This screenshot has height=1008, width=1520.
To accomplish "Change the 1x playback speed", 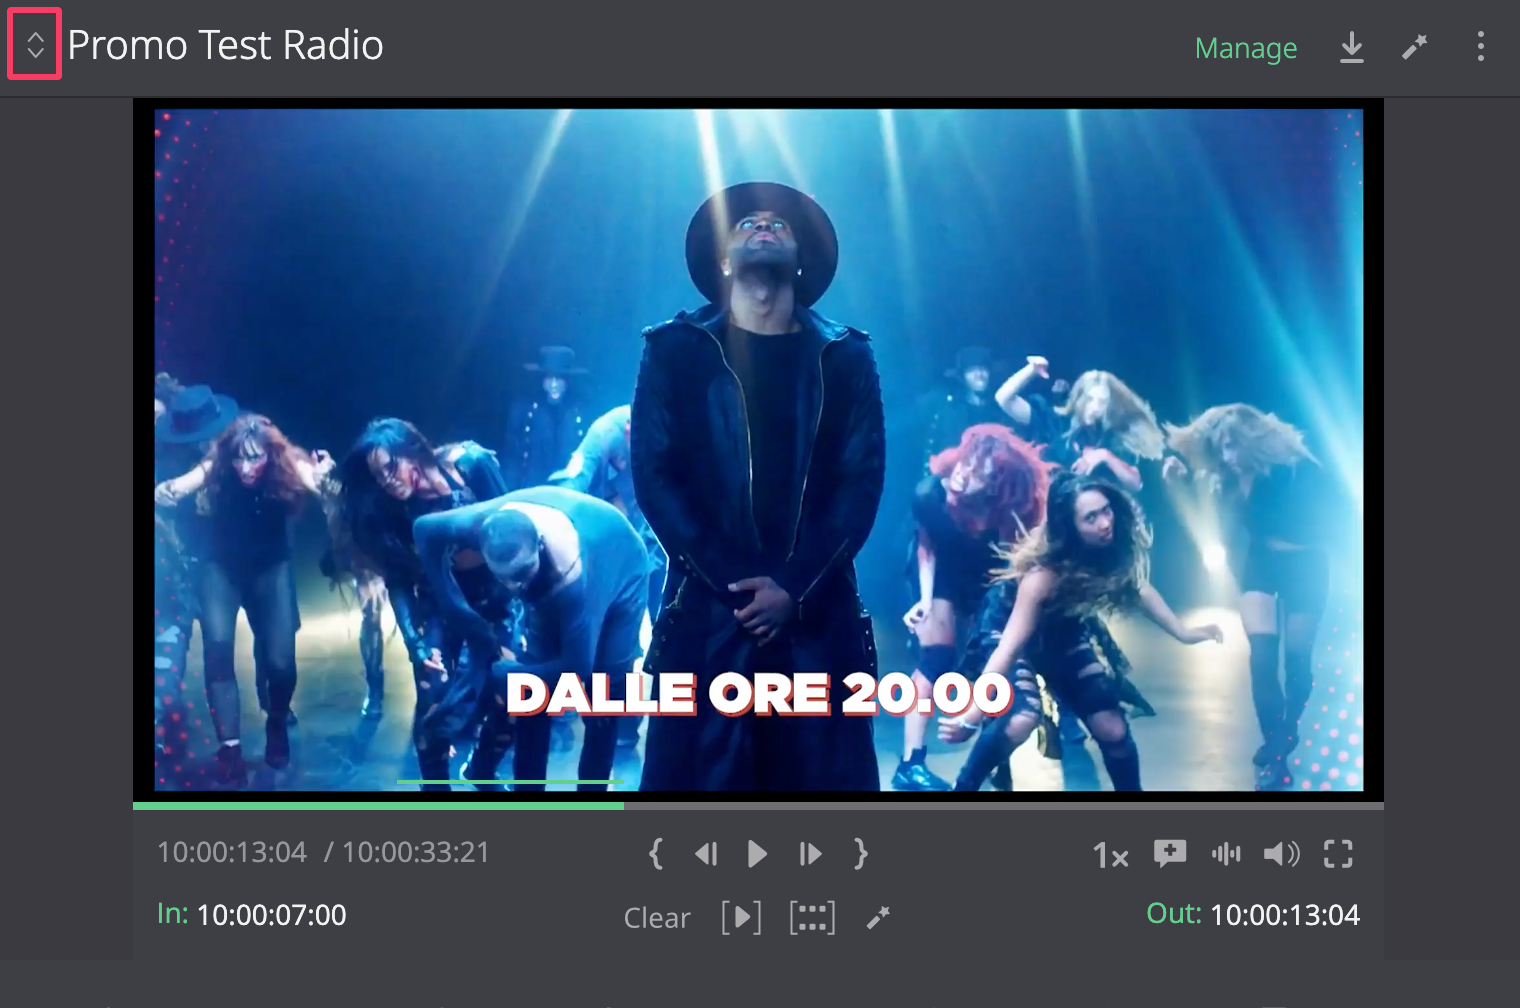I will click(1111, 855).
